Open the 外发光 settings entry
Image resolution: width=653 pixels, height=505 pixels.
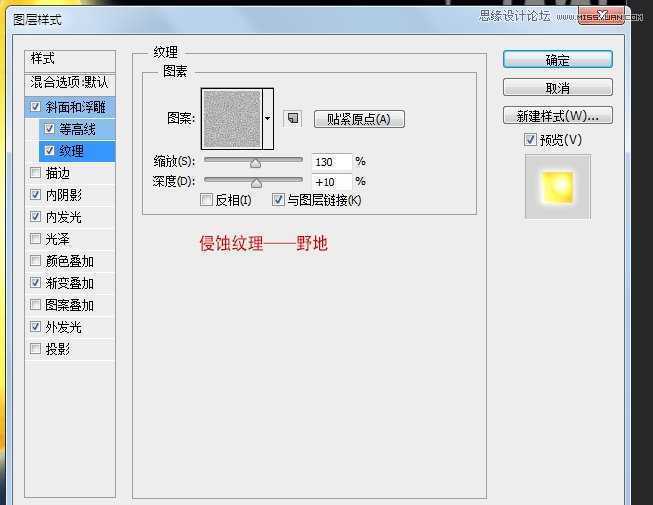(64, 327)
